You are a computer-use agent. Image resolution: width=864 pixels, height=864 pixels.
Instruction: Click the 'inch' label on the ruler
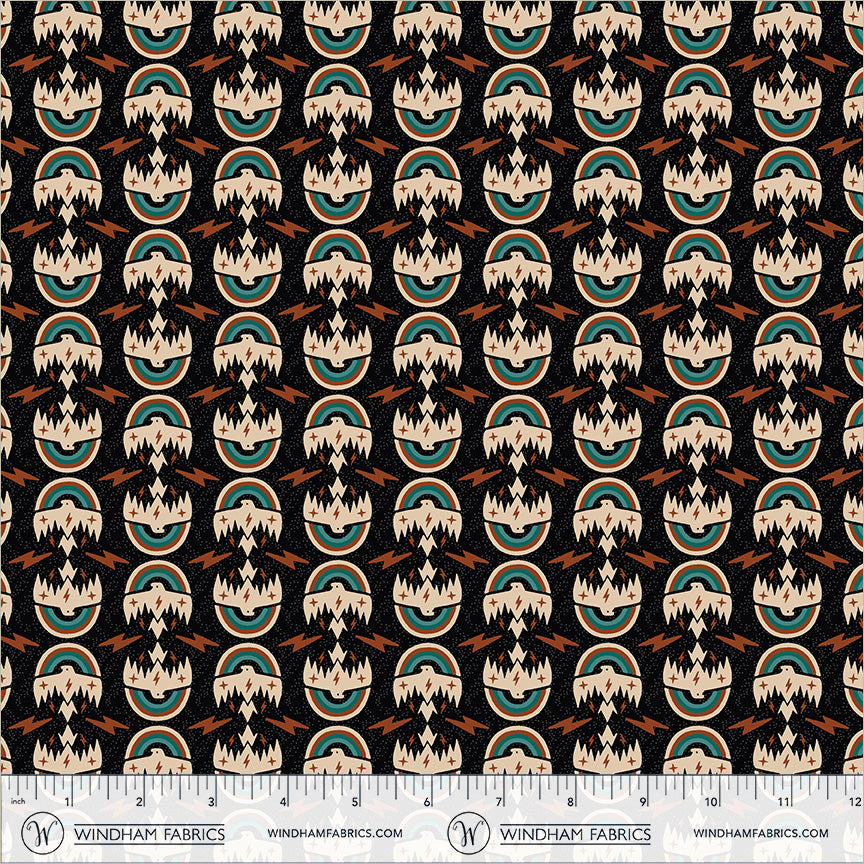[x=16, y=802]
